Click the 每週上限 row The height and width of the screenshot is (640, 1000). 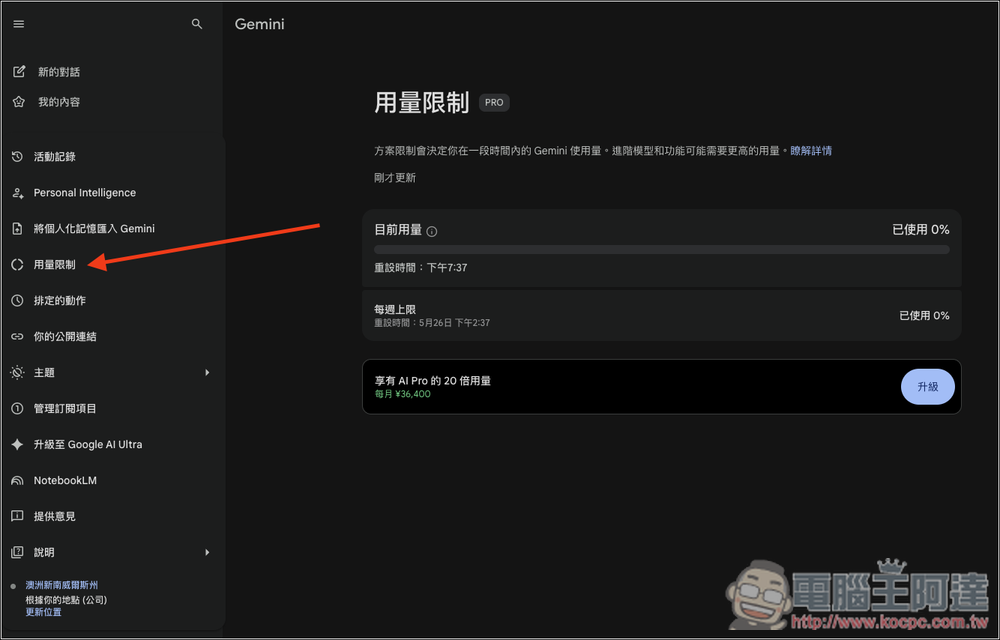point(661,316)
